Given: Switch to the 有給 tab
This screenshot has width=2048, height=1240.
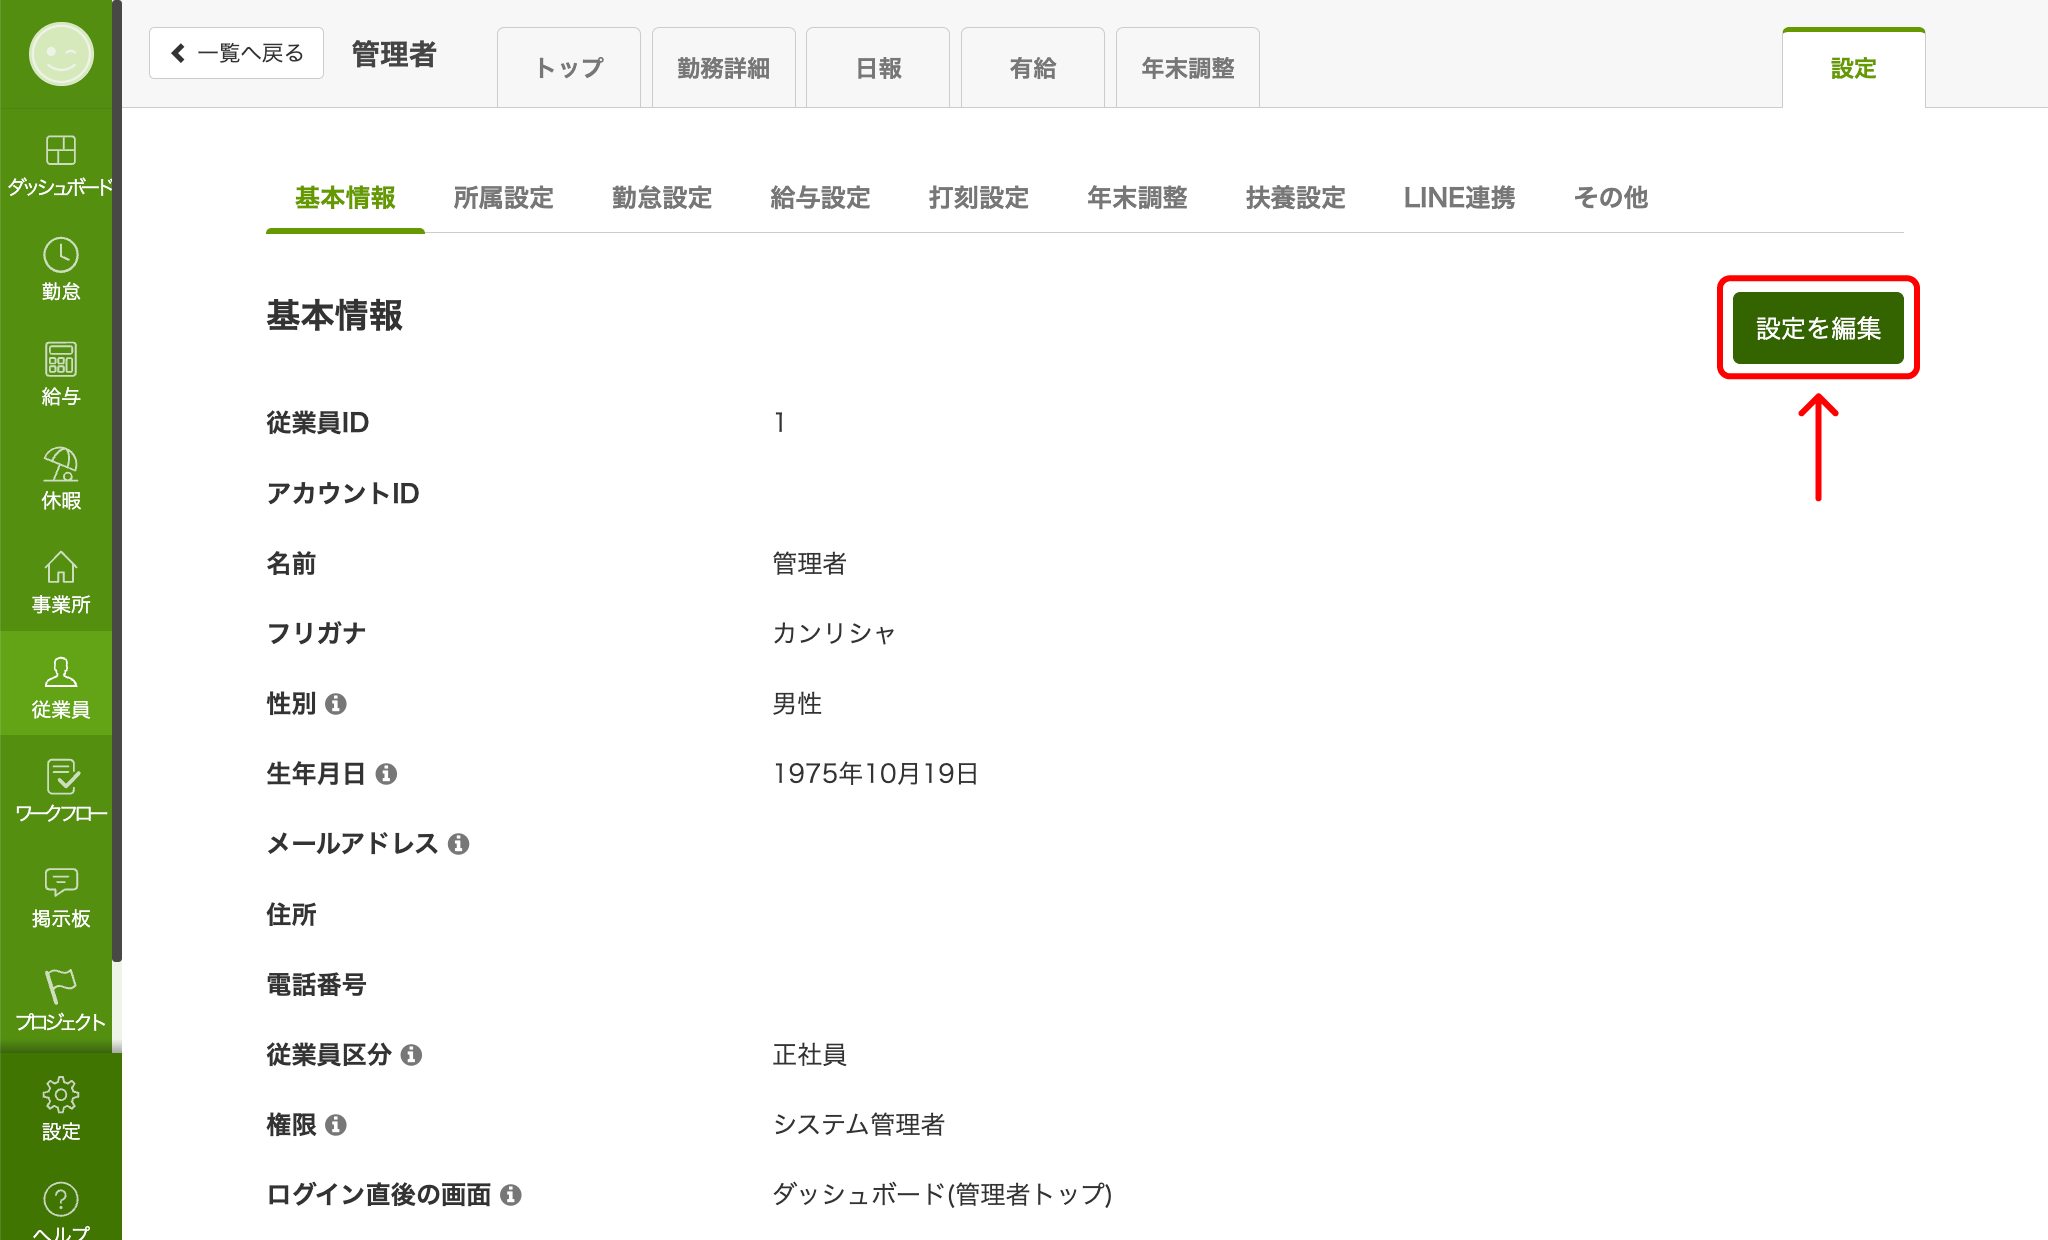Looking at the screenshot, I should pyautogui.click(x=1033, y=68).
